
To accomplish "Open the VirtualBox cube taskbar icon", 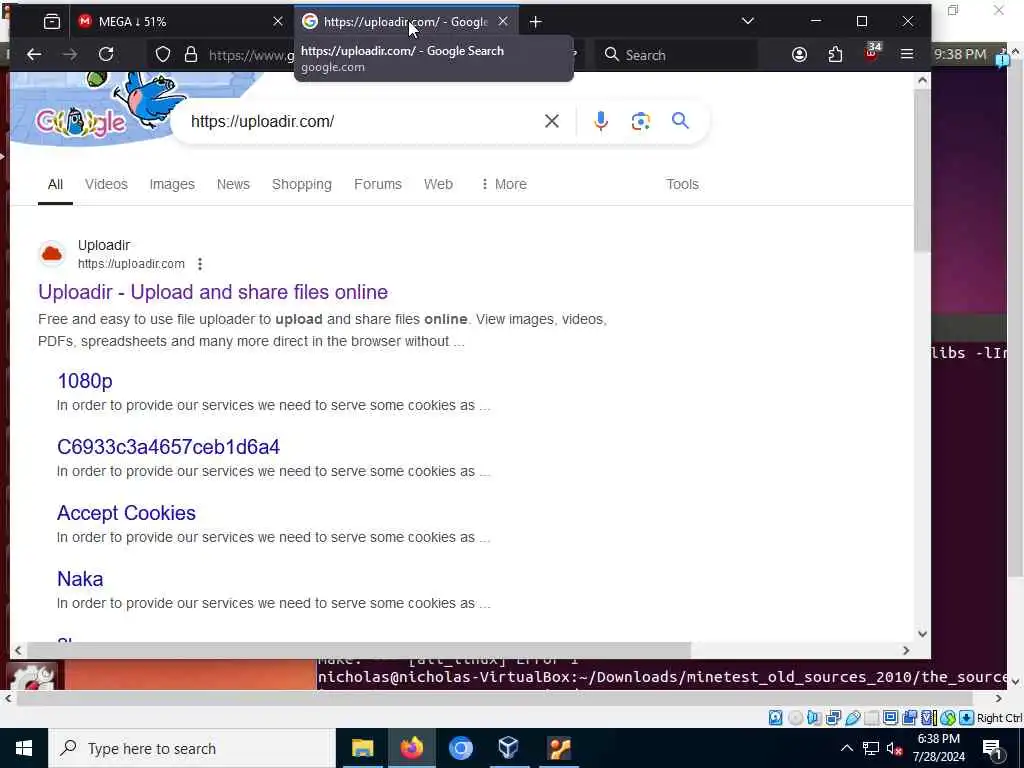I will click(509, 748).
